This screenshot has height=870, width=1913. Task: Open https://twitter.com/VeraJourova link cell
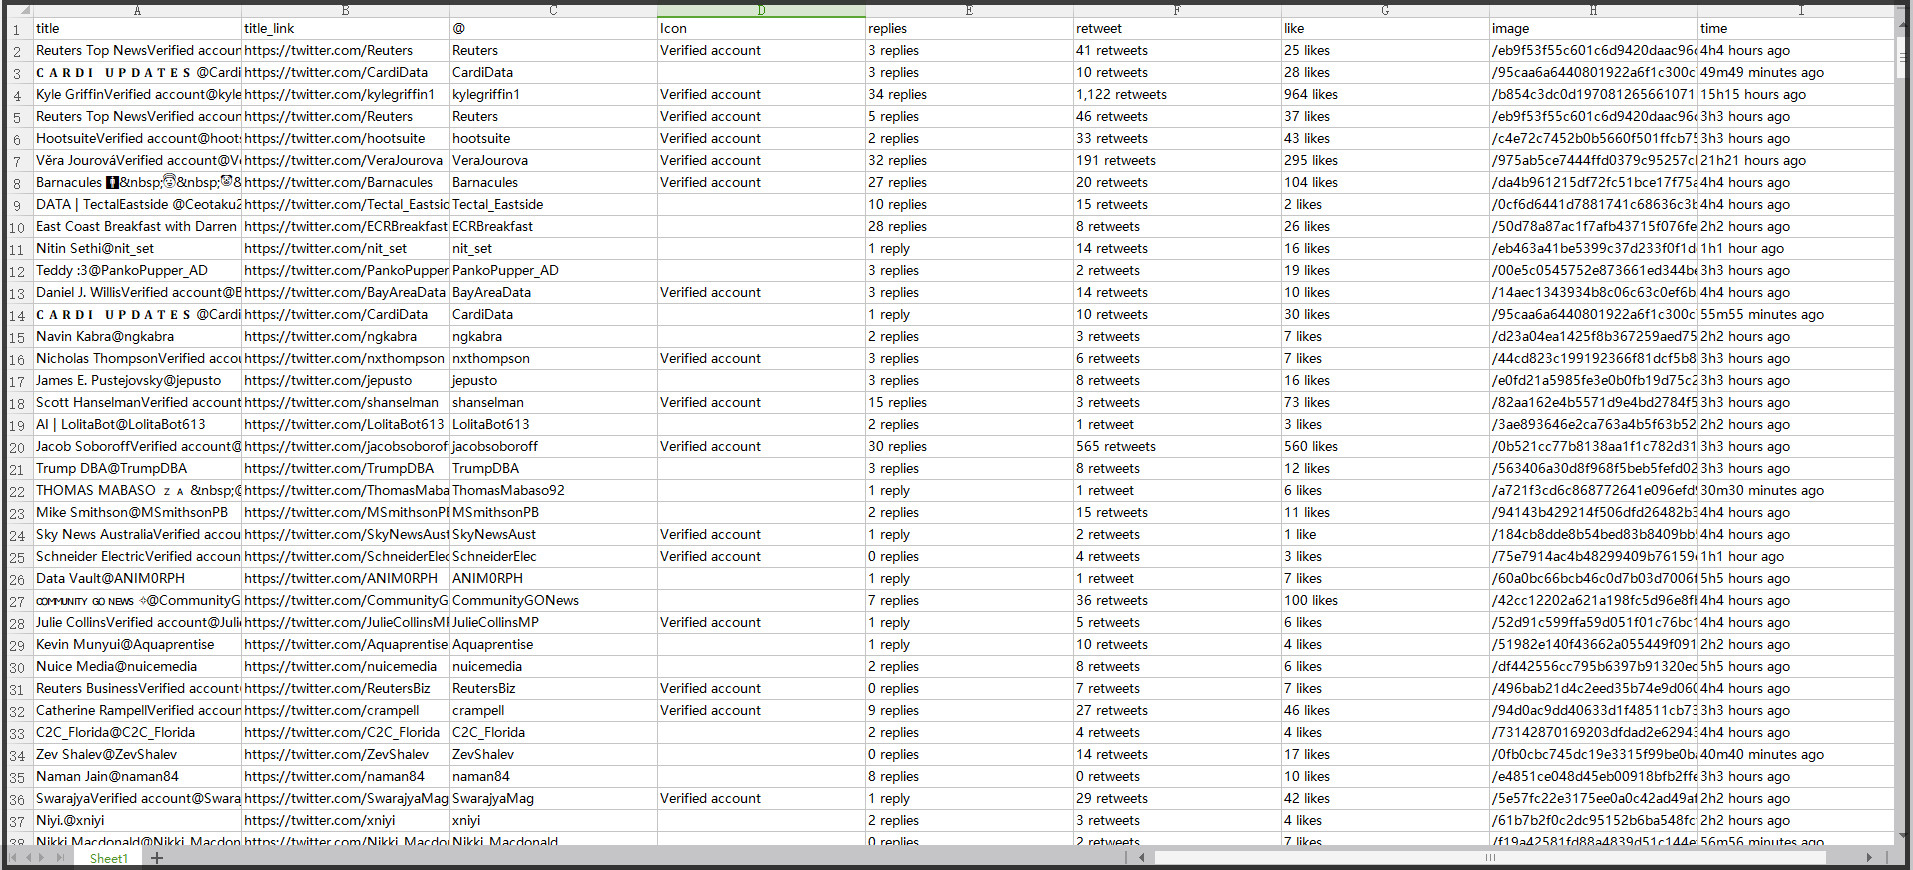(345, 160)
